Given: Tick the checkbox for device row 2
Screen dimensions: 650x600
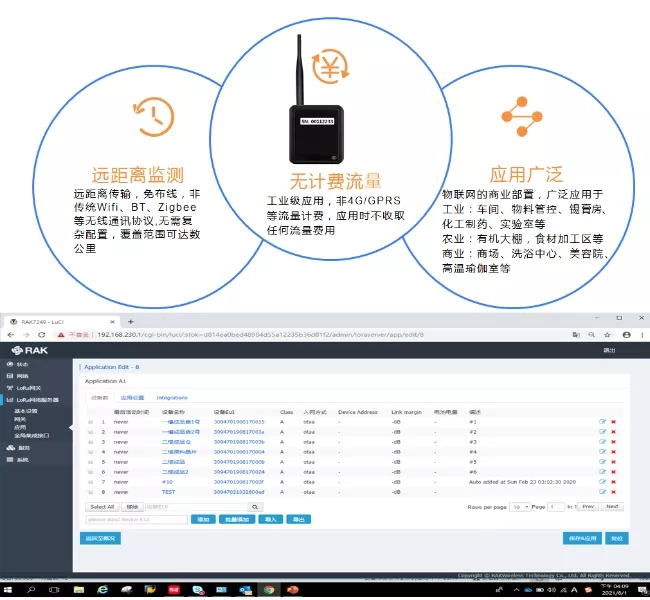Looking at the screenshot, I should (x=90, y=432).
